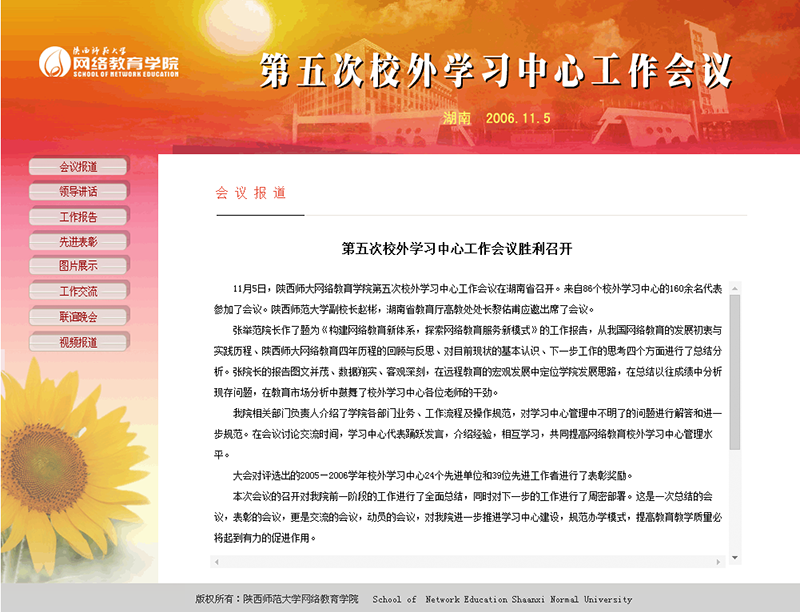Click the 网络教育学院 logo
This screenshot has height=612, width=800.
point(109,62)
